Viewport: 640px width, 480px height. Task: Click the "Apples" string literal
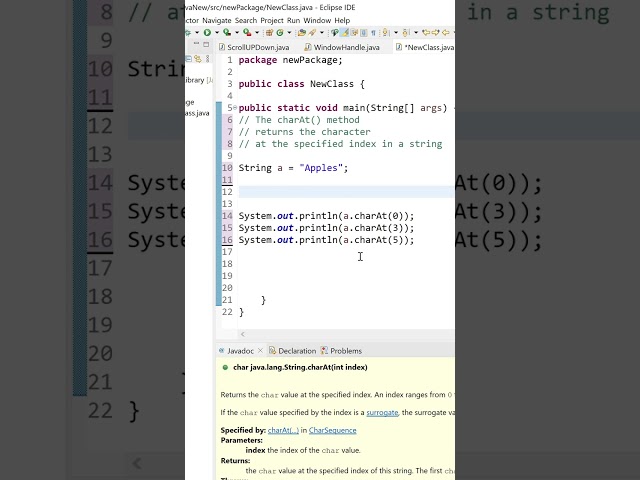pyautogui.click(x=321, y=168)
